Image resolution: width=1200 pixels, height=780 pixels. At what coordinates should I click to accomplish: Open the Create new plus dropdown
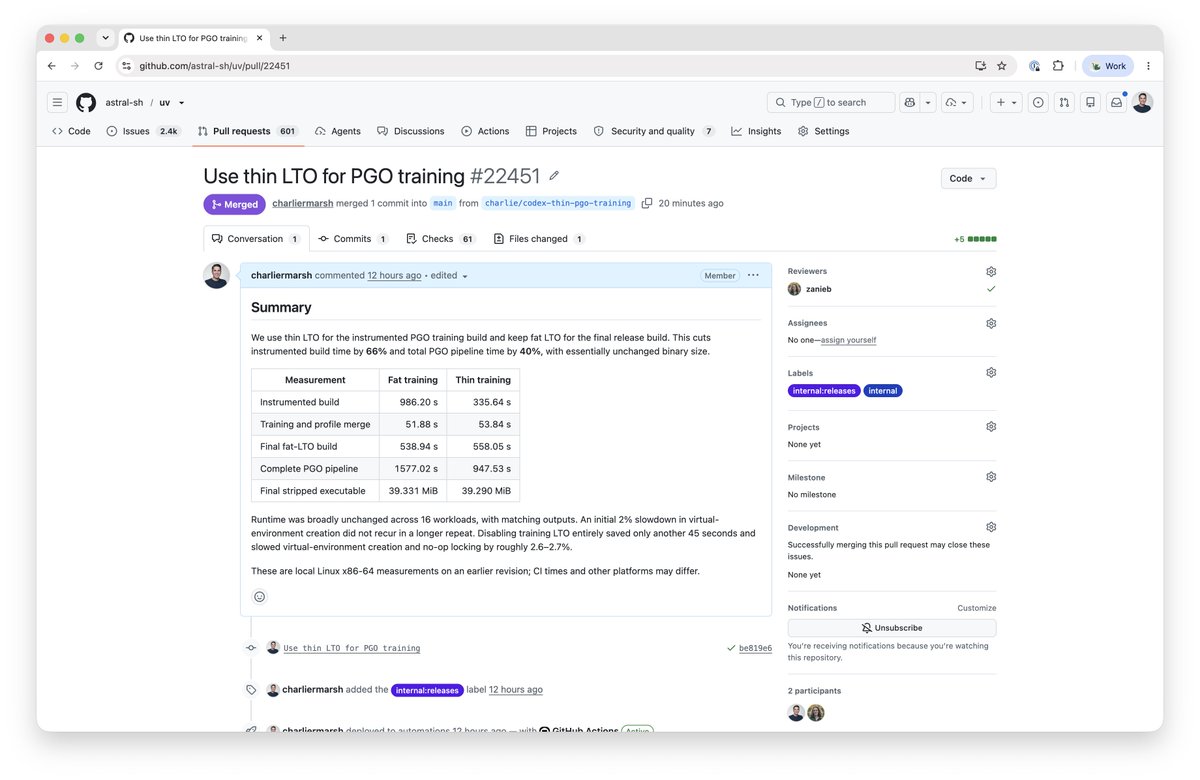coord(1006,102)
